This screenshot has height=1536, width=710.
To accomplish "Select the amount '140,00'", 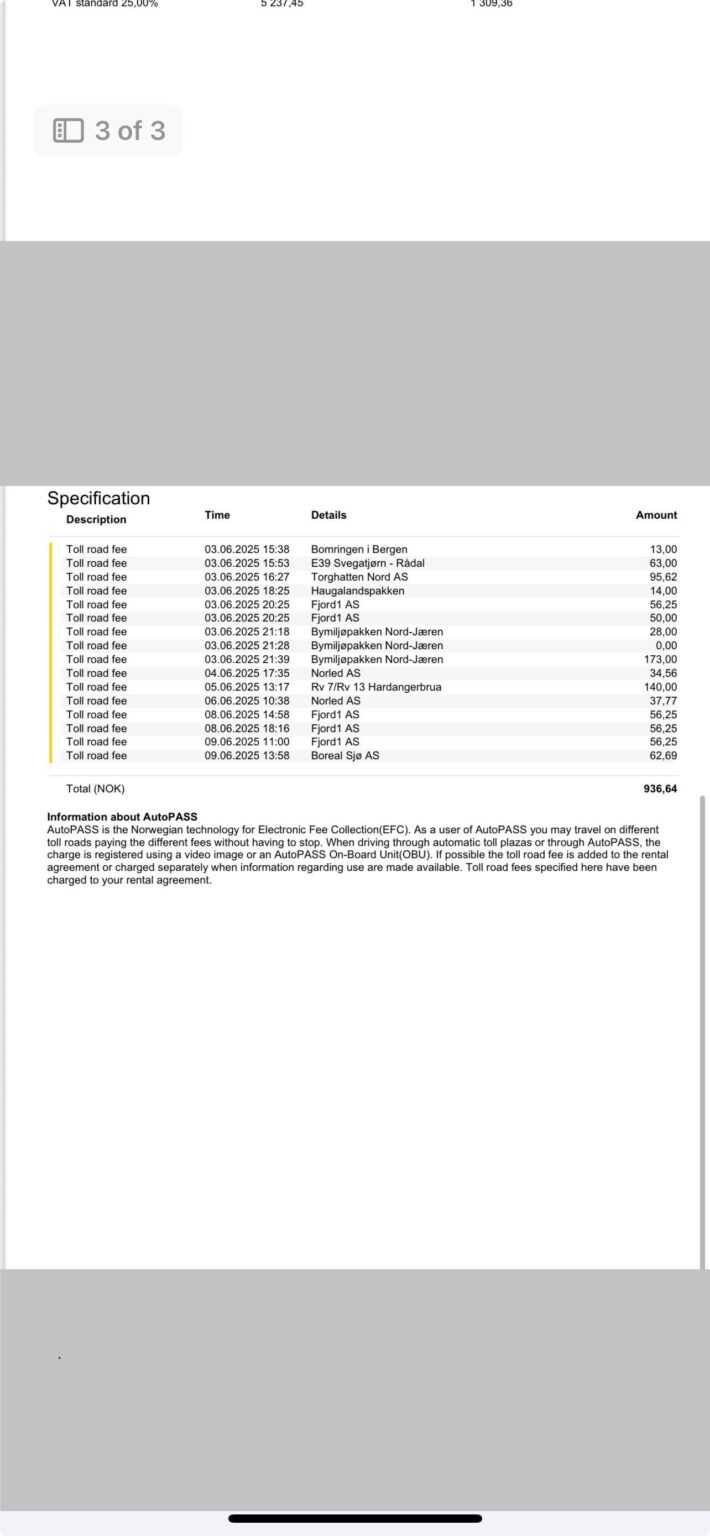I will pos(660,687).
